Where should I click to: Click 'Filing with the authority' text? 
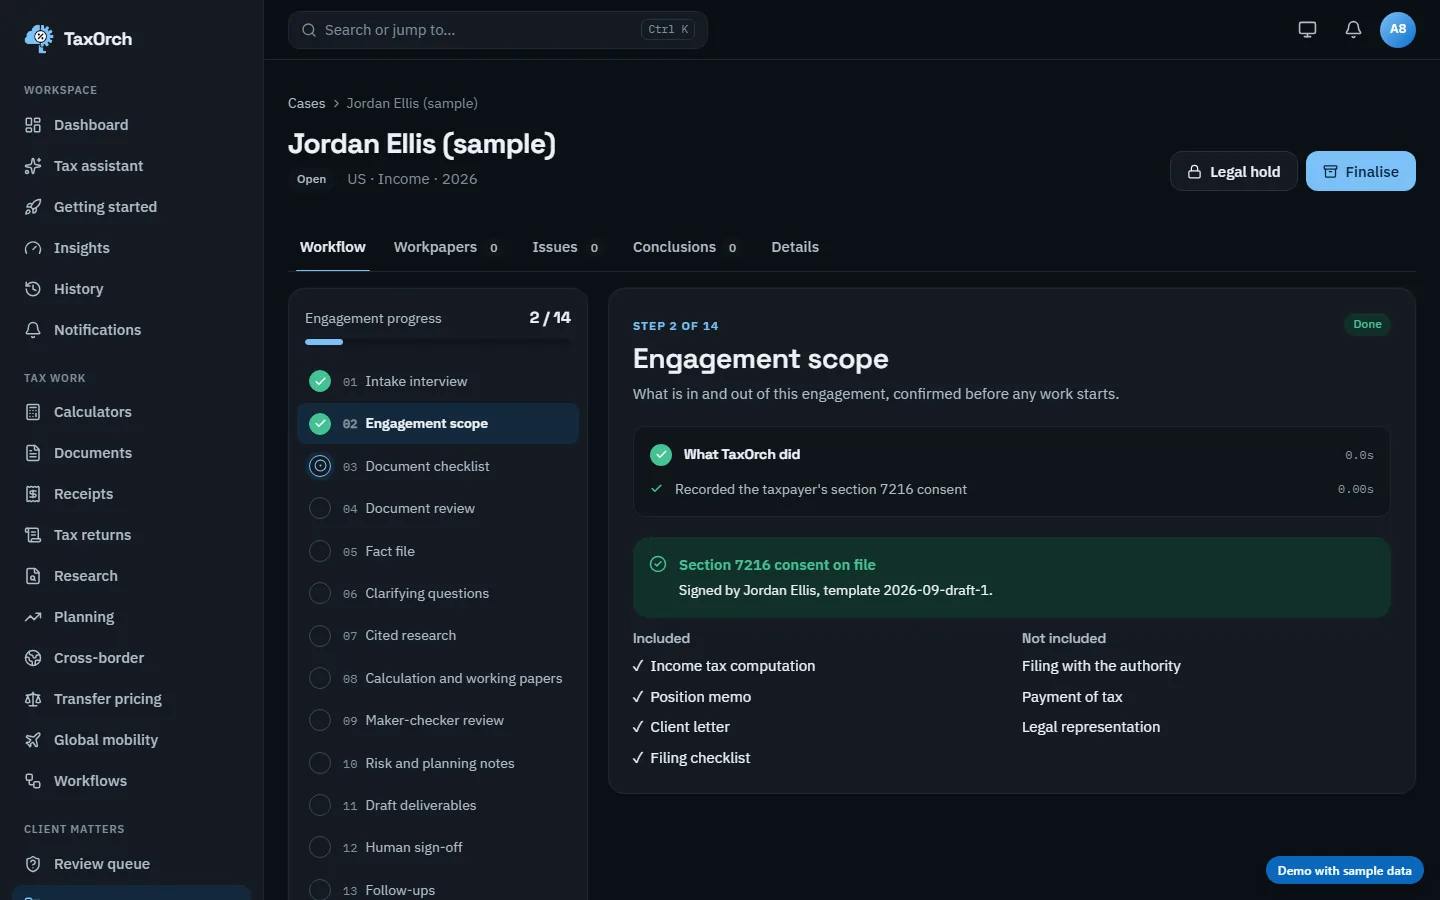(1101, 666)
